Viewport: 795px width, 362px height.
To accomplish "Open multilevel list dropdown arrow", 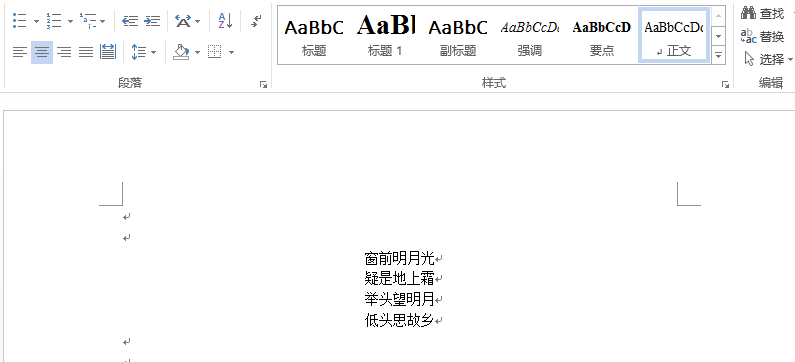I will pos(103,21).
